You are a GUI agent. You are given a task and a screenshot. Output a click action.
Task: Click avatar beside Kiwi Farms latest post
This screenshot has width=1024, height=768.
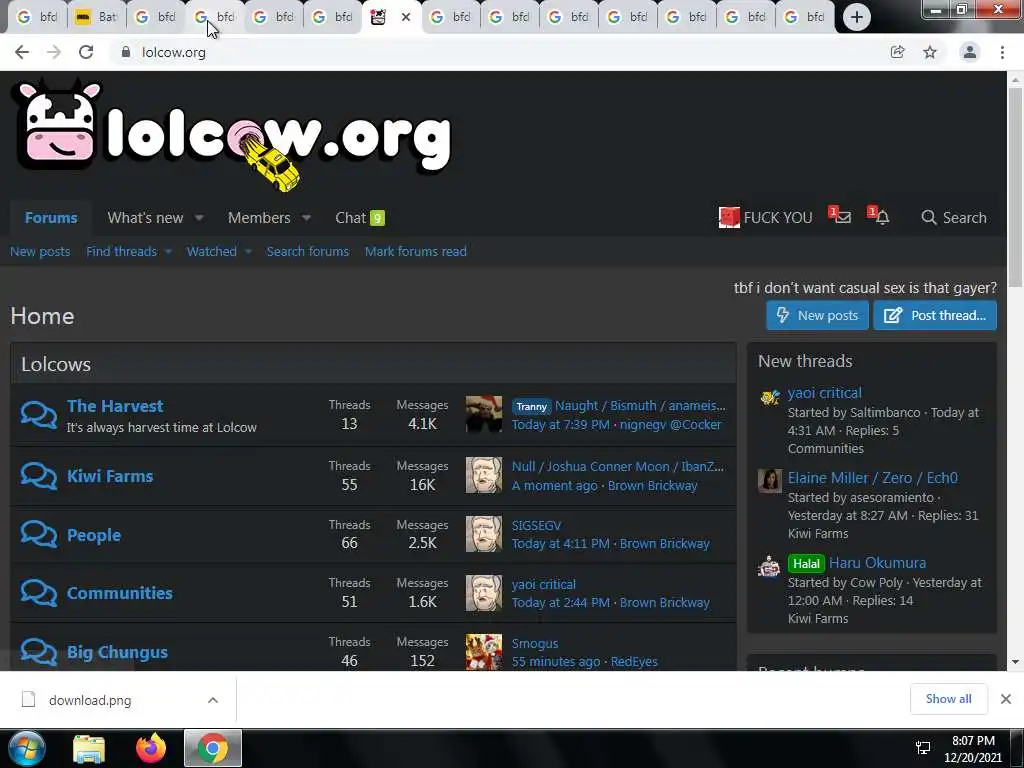tap(484, 475)
